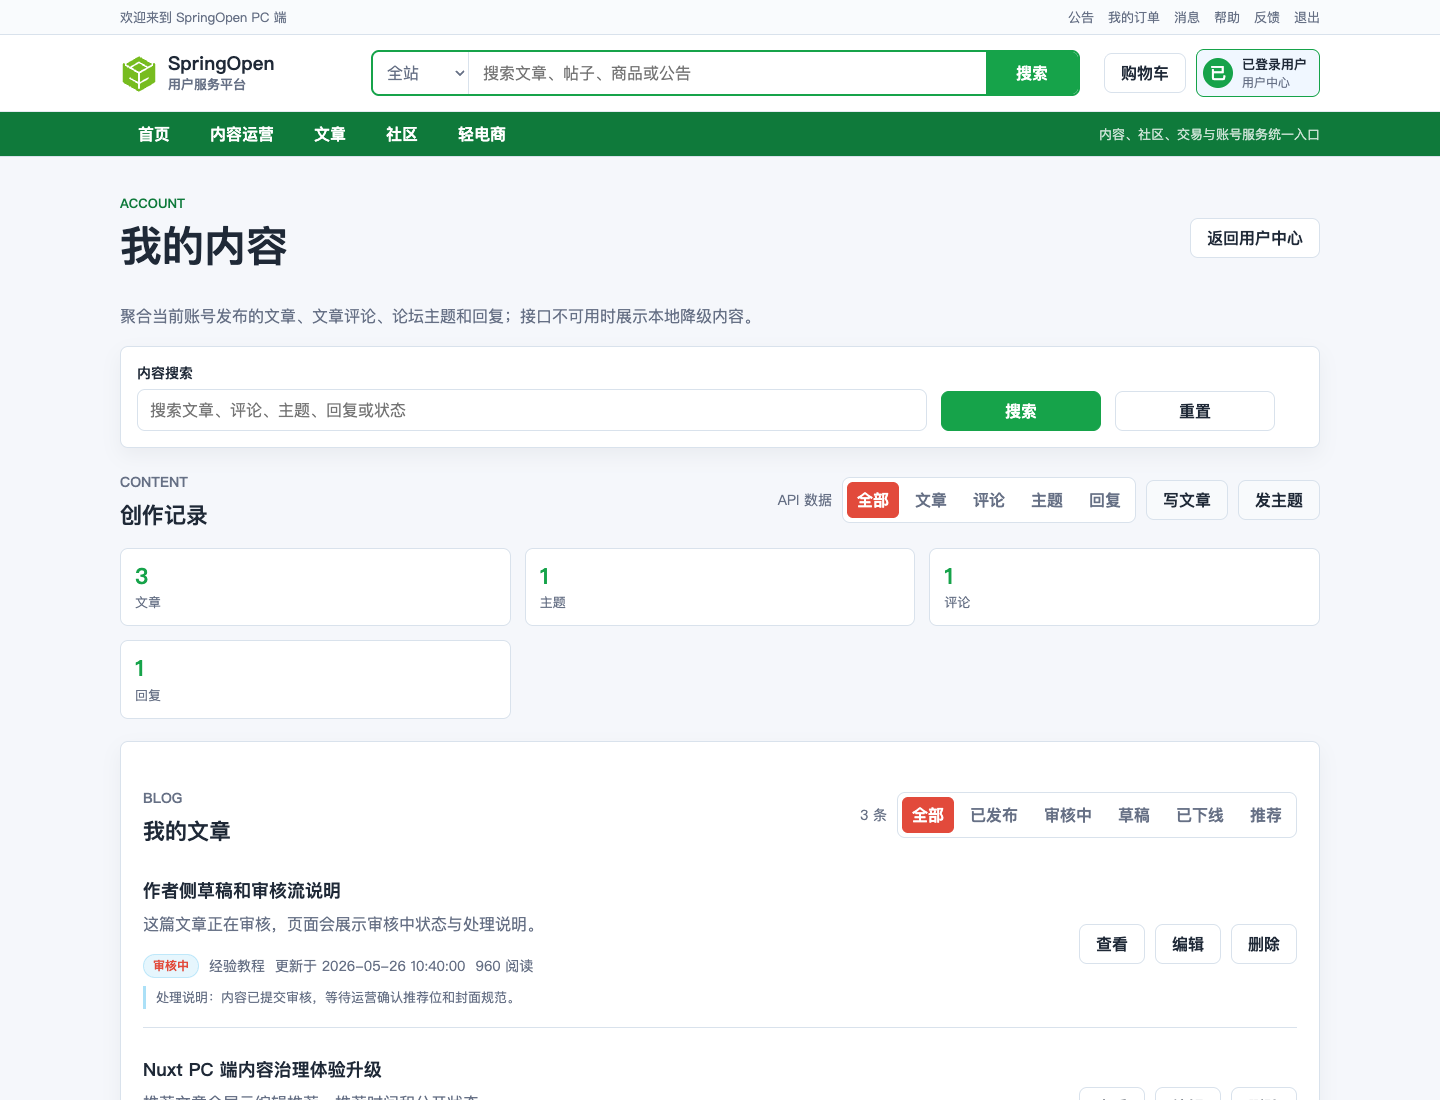Image resolution: width=1440 pixels, height=1100 pixels.
Task: Open the 反馈 link
Action: point(1267,17)
